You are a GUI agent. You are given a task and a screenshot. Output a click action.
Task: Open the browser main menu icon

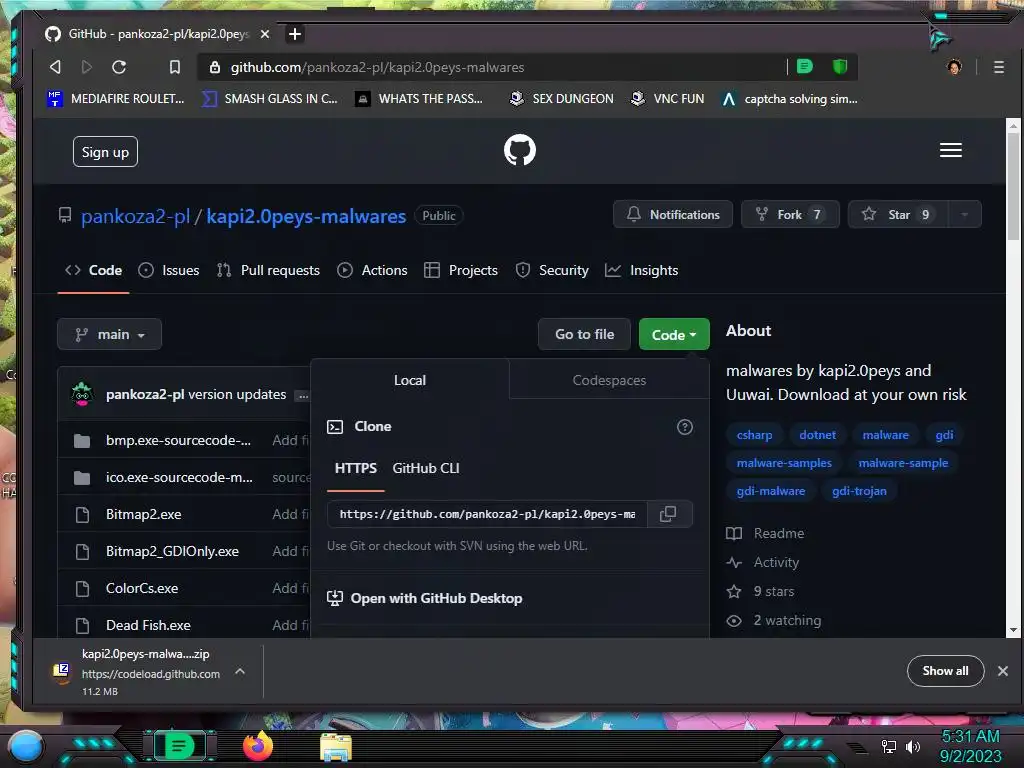click(999, 67)
